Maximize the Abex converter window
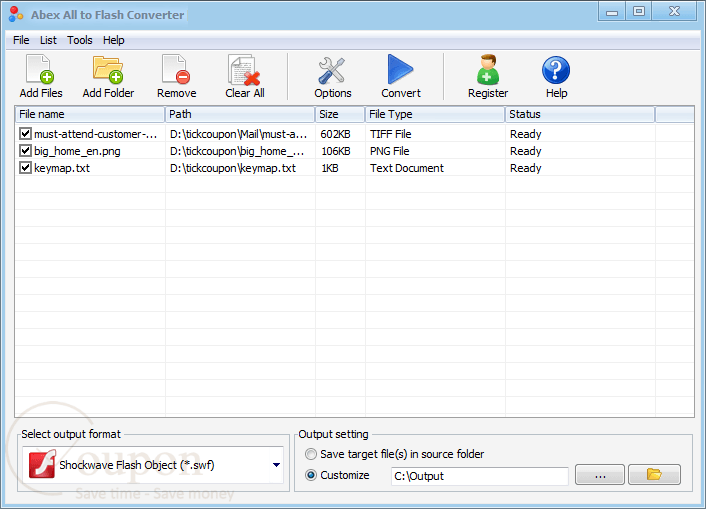The height and width of the screenshot is (509, 706). 638,12
